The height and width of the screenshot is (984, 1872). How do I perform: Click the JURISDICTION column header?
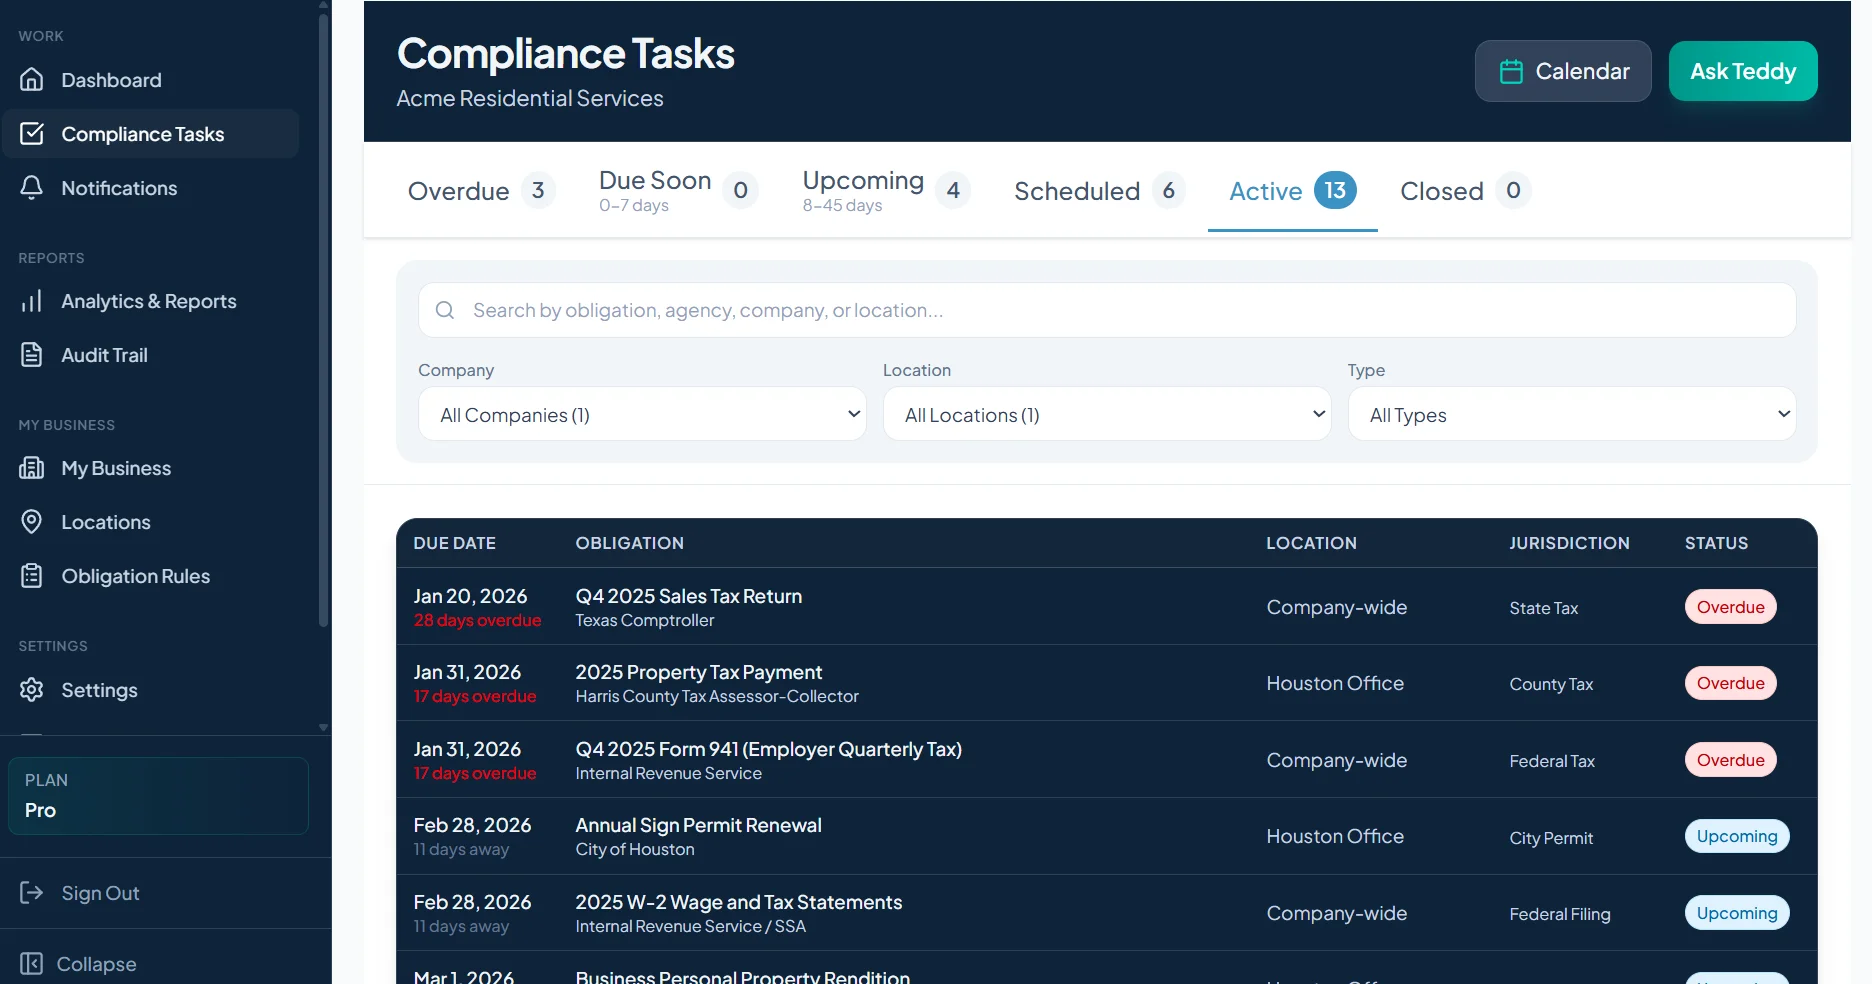[1570, 543]
